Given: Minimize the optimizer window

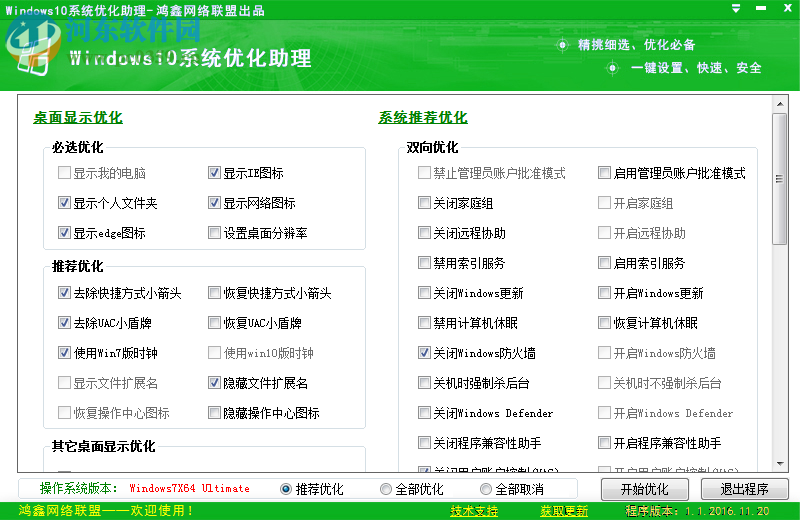Looking at the screenshot, I should pyautogui.click(x=761, y=9).
